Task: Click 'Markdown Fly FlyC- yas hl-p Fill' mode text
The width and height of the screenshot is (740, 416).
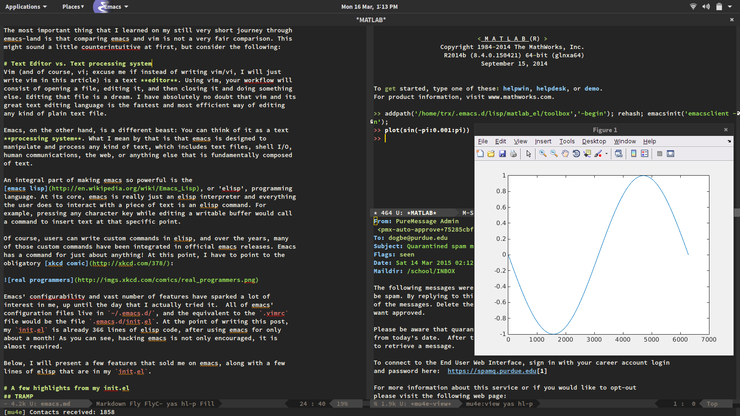Action: tap(155, 404)
